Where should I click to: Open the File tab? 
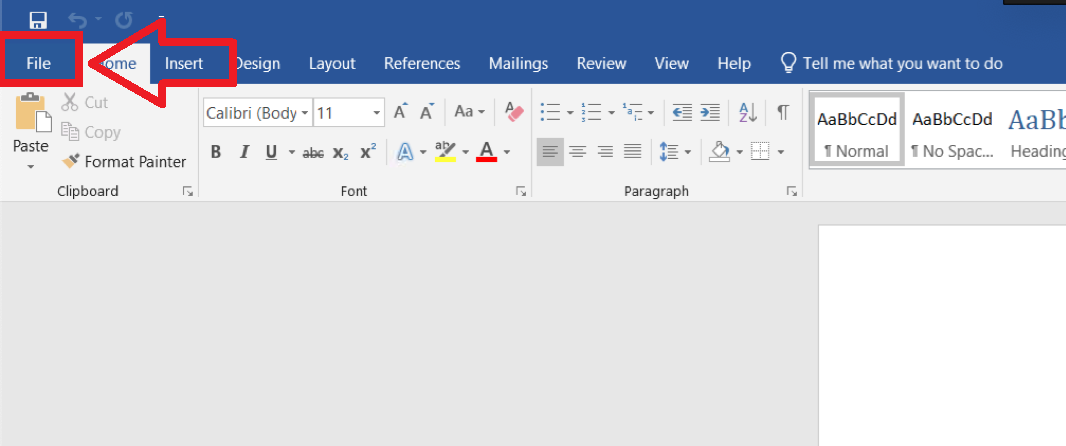coord(39,63)
